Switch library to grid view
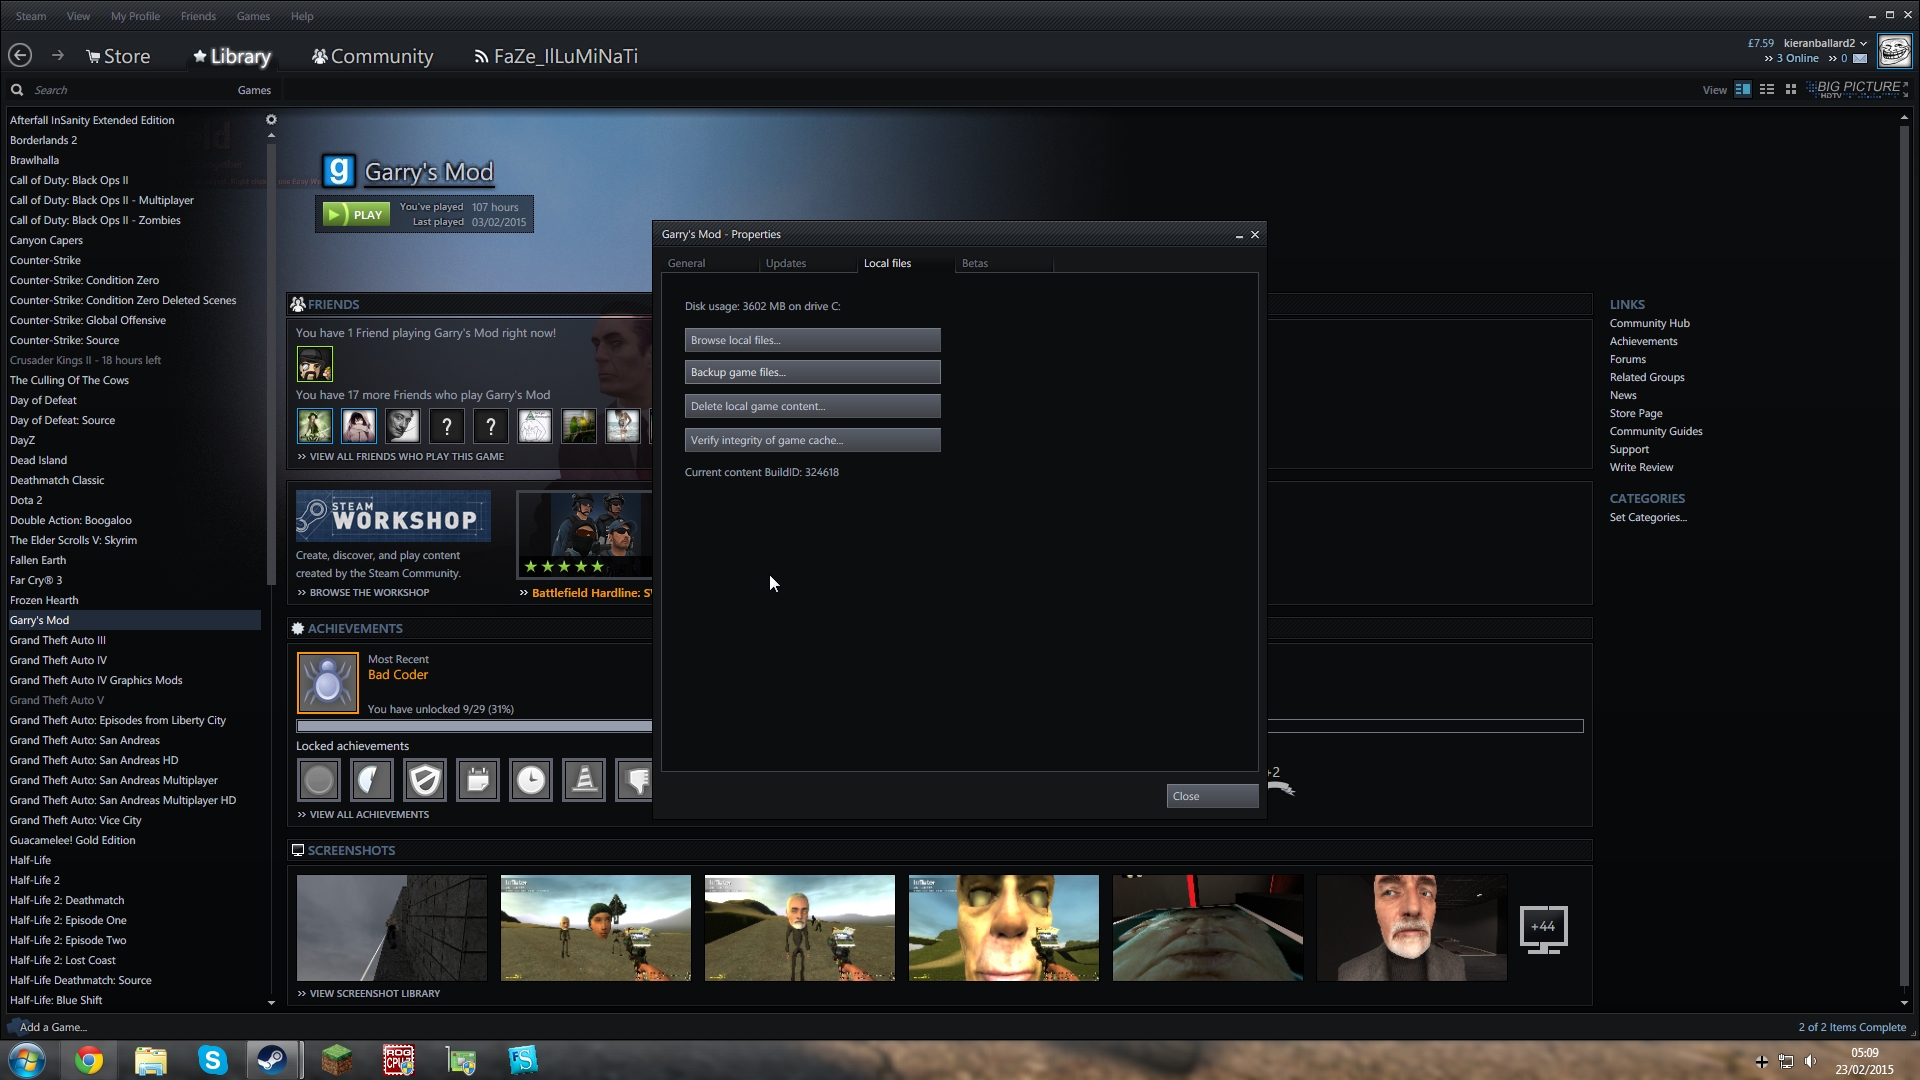This screenshot has height=1080, width=1920. 1791,89
